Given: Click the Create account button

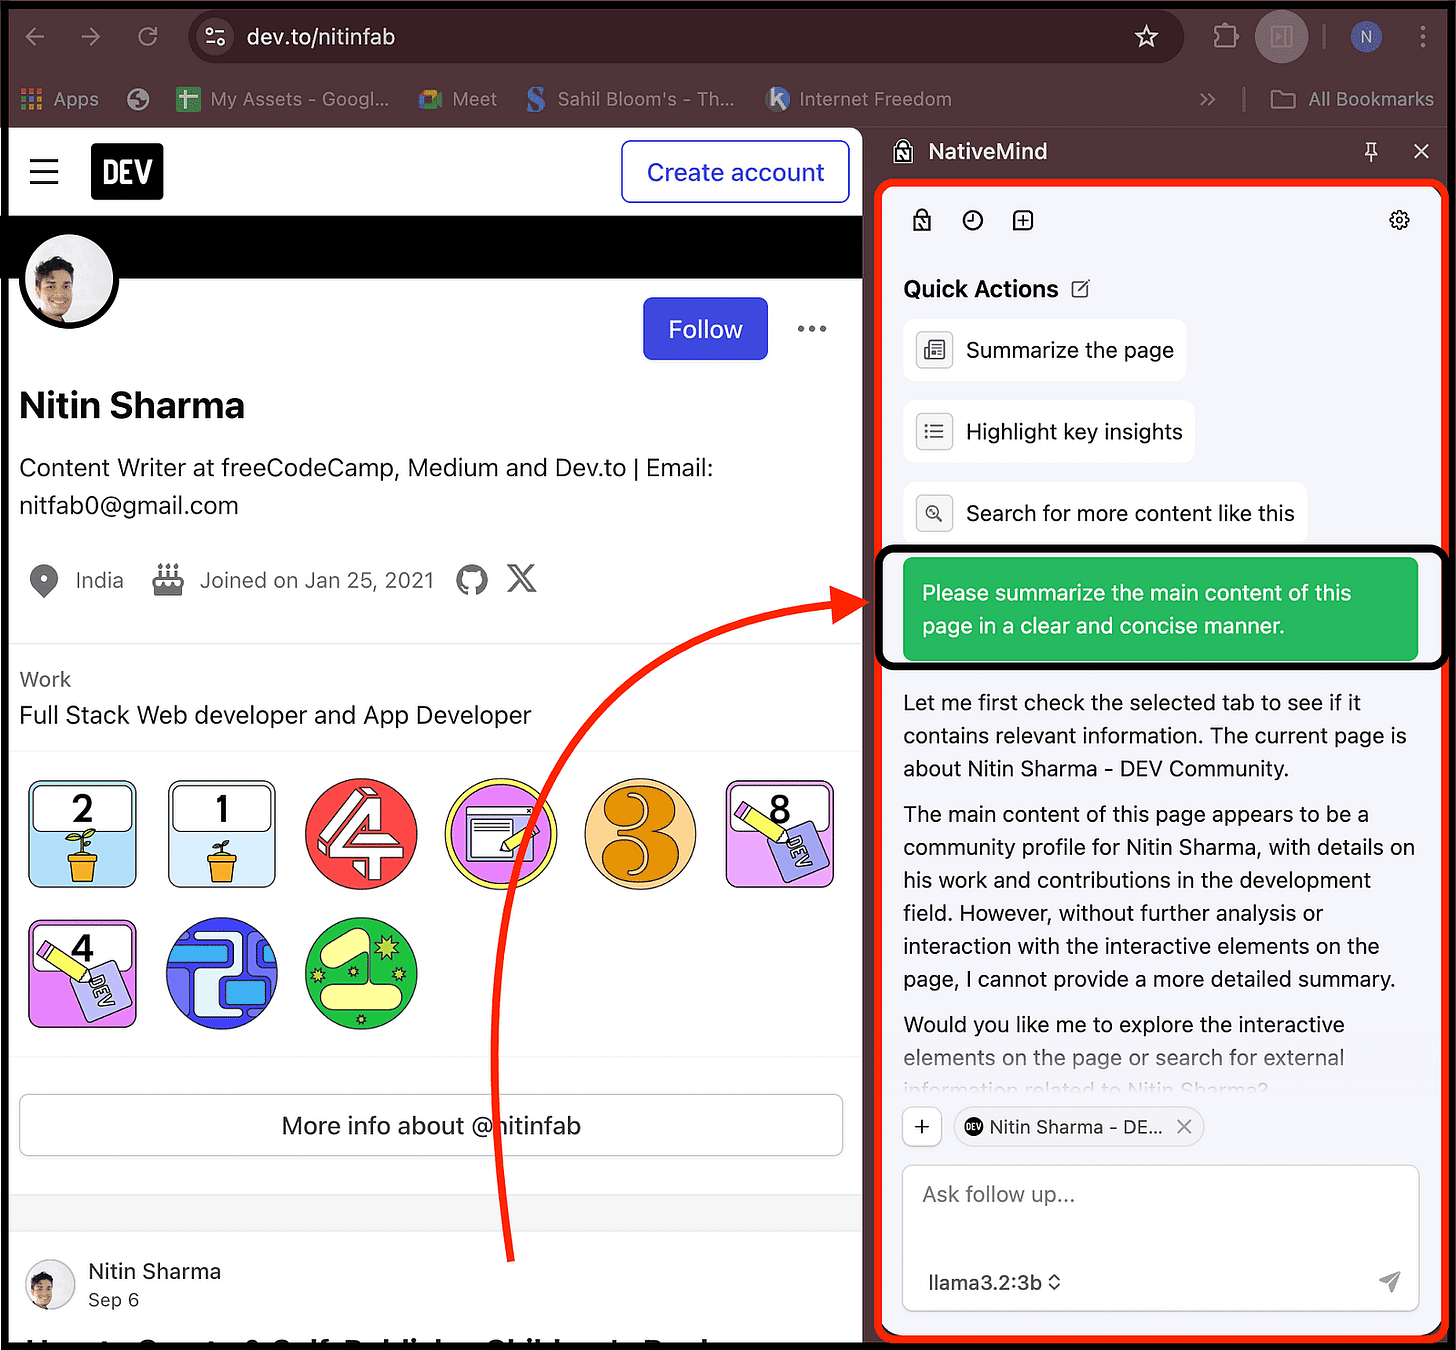Looking at the screenshot, I should 735,172.
